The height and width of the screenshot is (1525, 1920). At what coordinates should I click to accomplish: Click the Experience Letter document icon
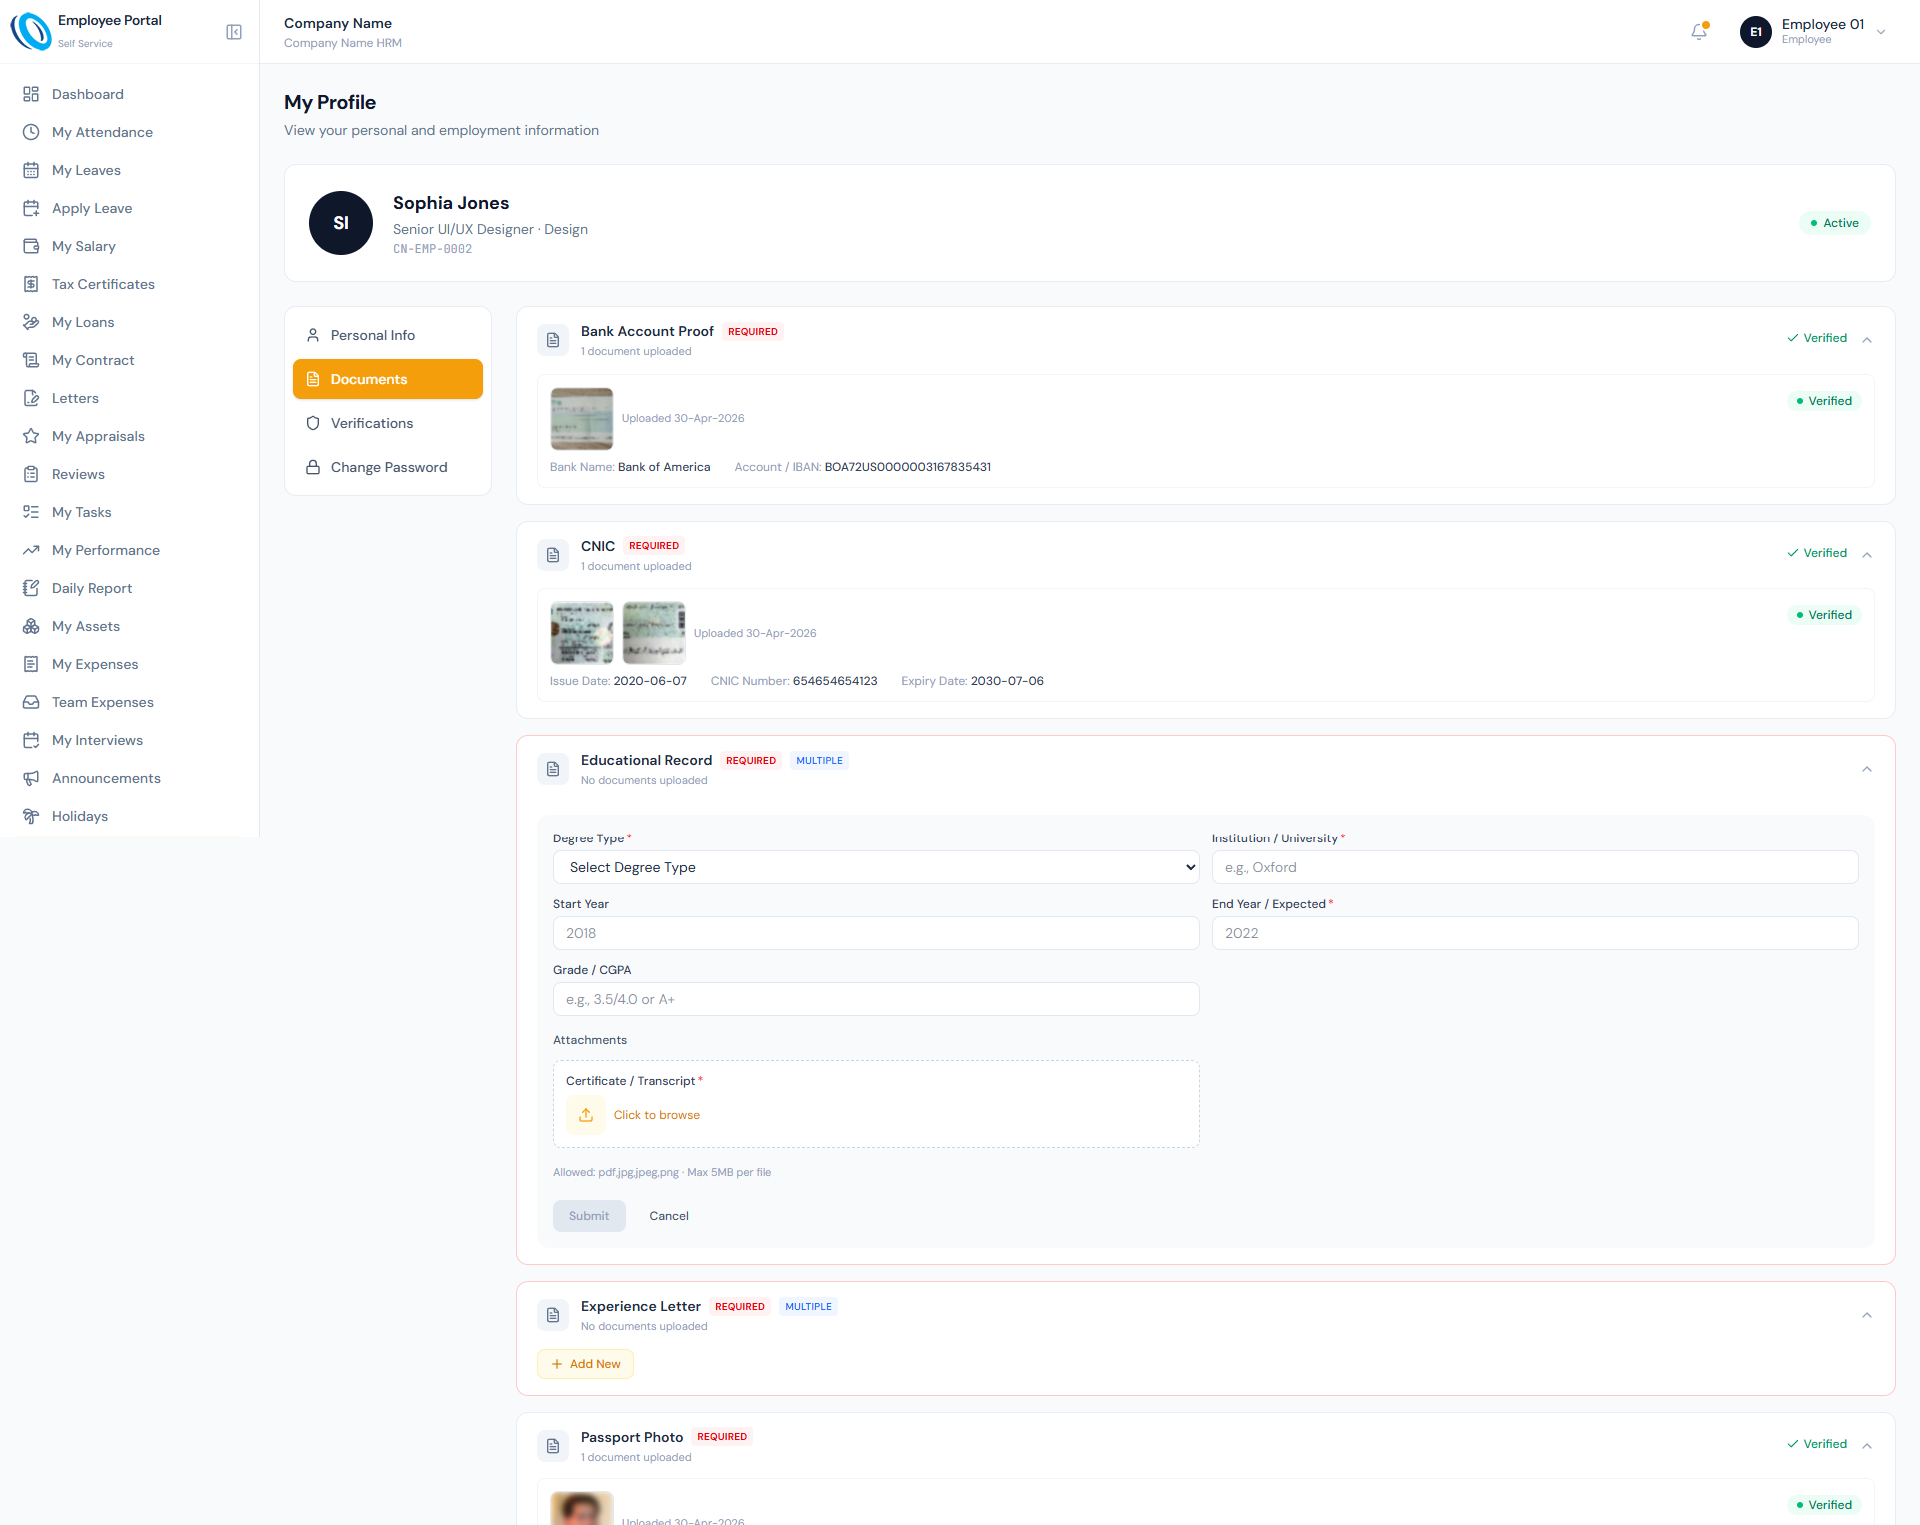pos(553,1315)
